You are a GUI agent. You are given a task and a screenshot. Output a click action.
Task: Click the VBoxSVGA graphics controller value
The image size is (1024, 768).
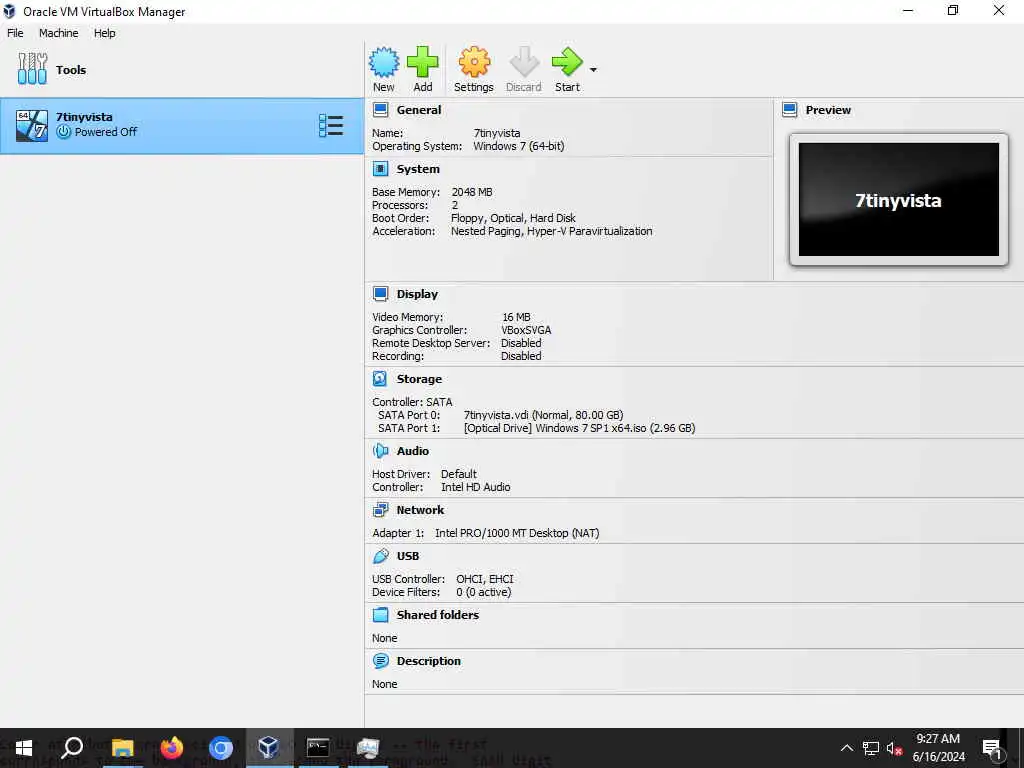(526, 330)
